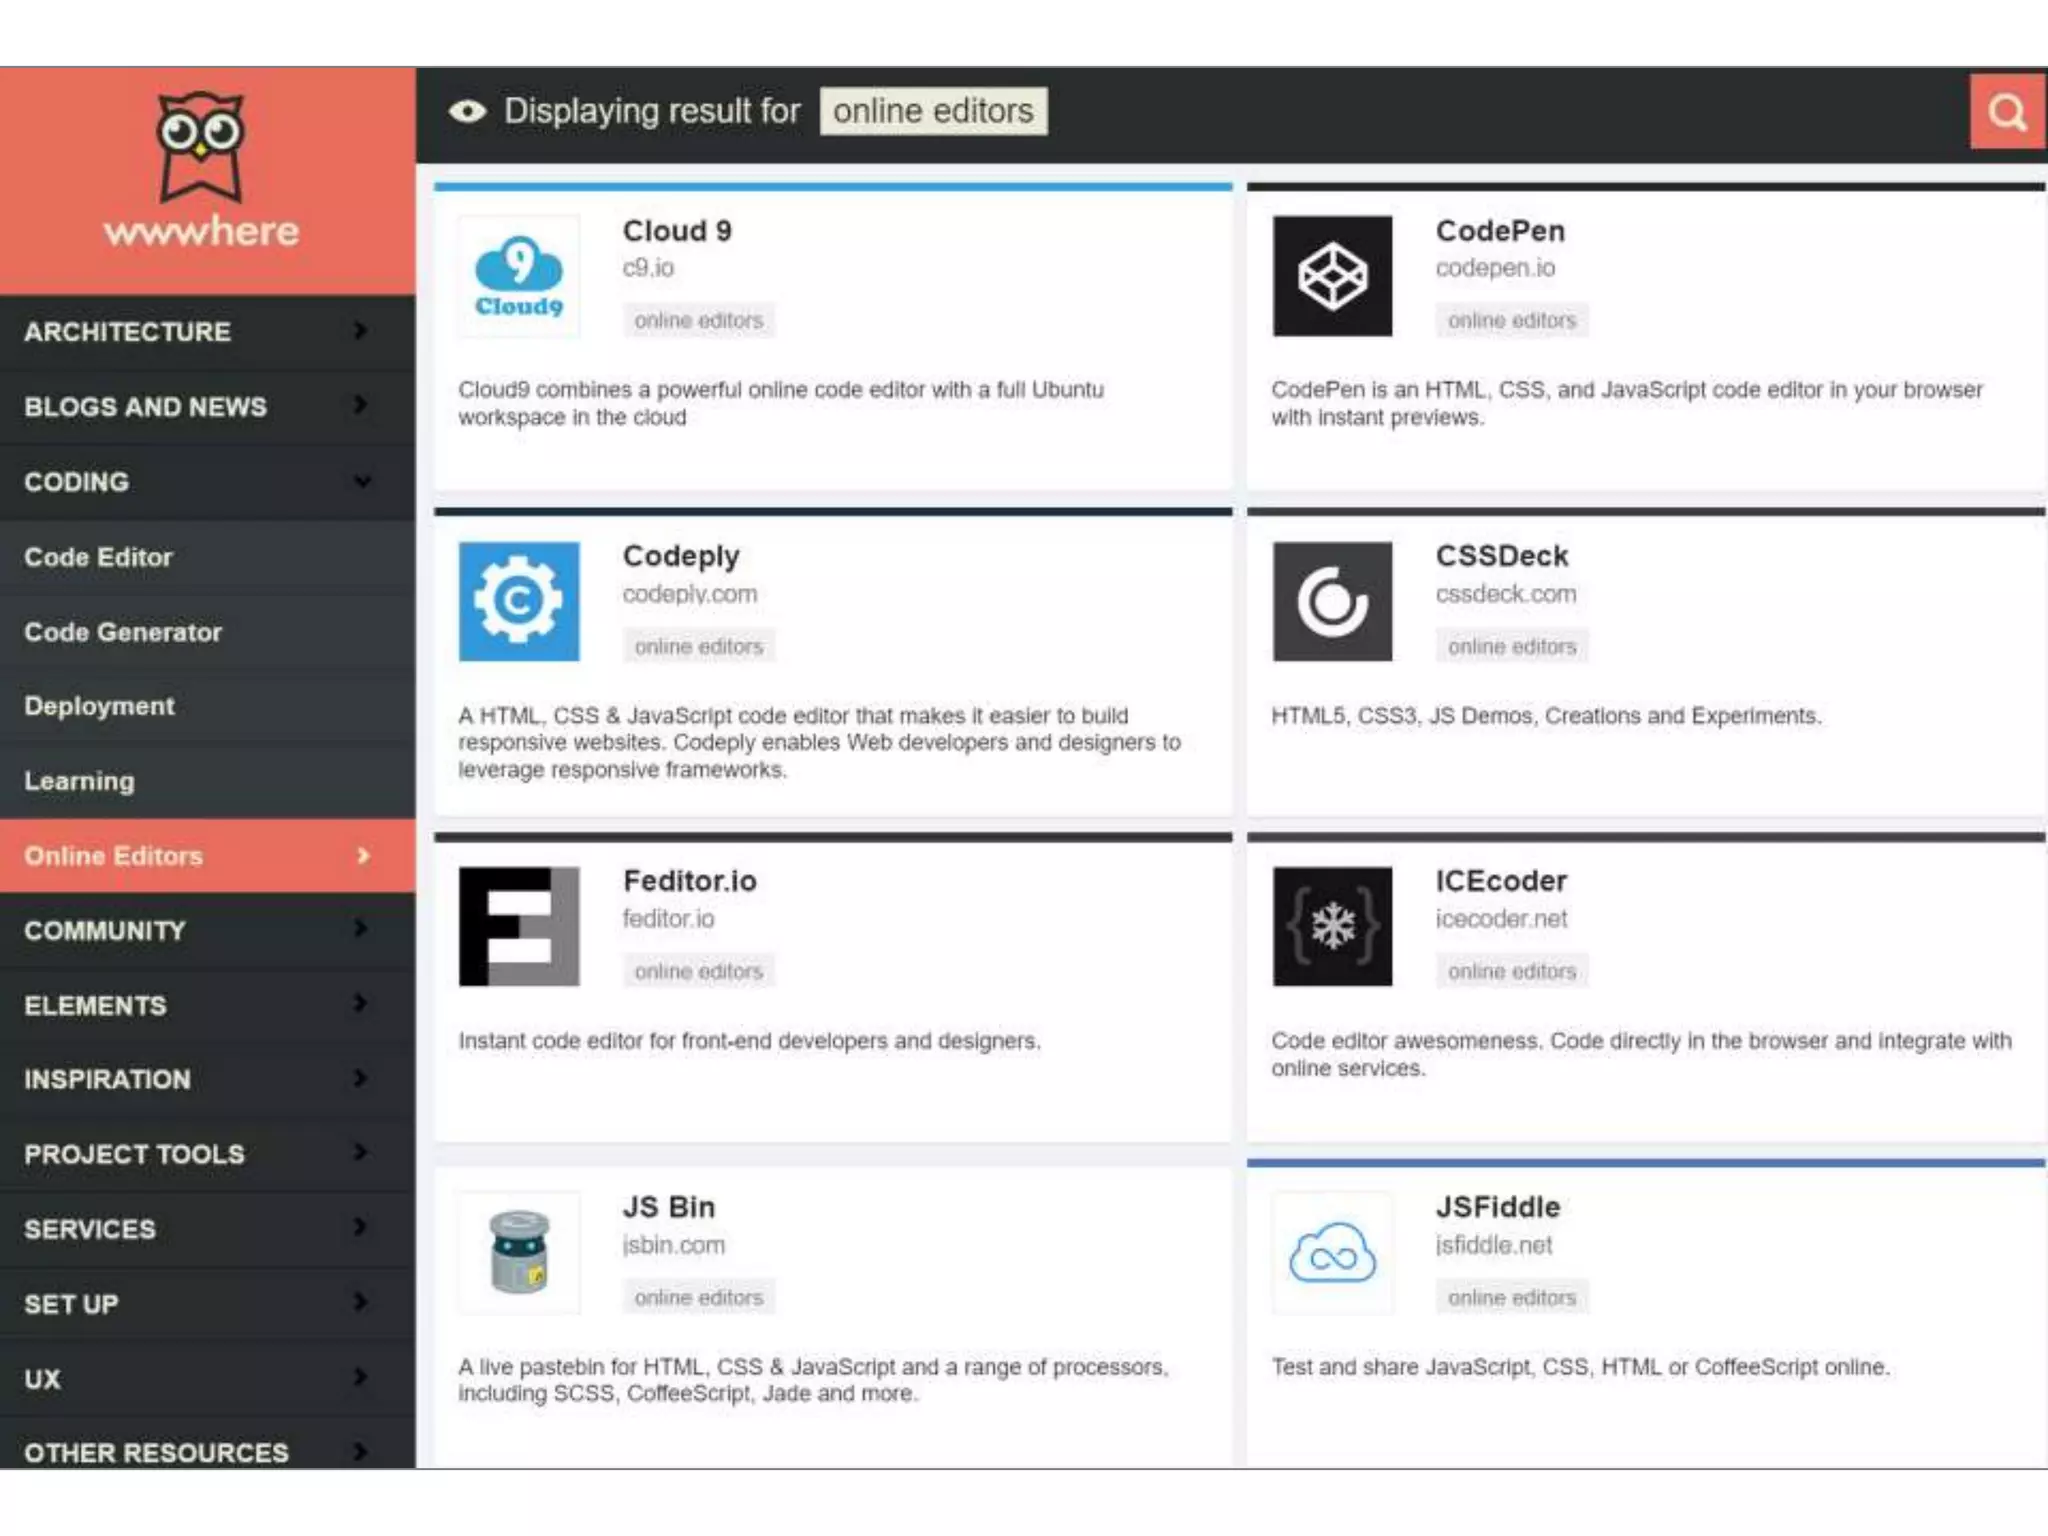Click the ICEcoder snowflake logo

click(1332, 926)
